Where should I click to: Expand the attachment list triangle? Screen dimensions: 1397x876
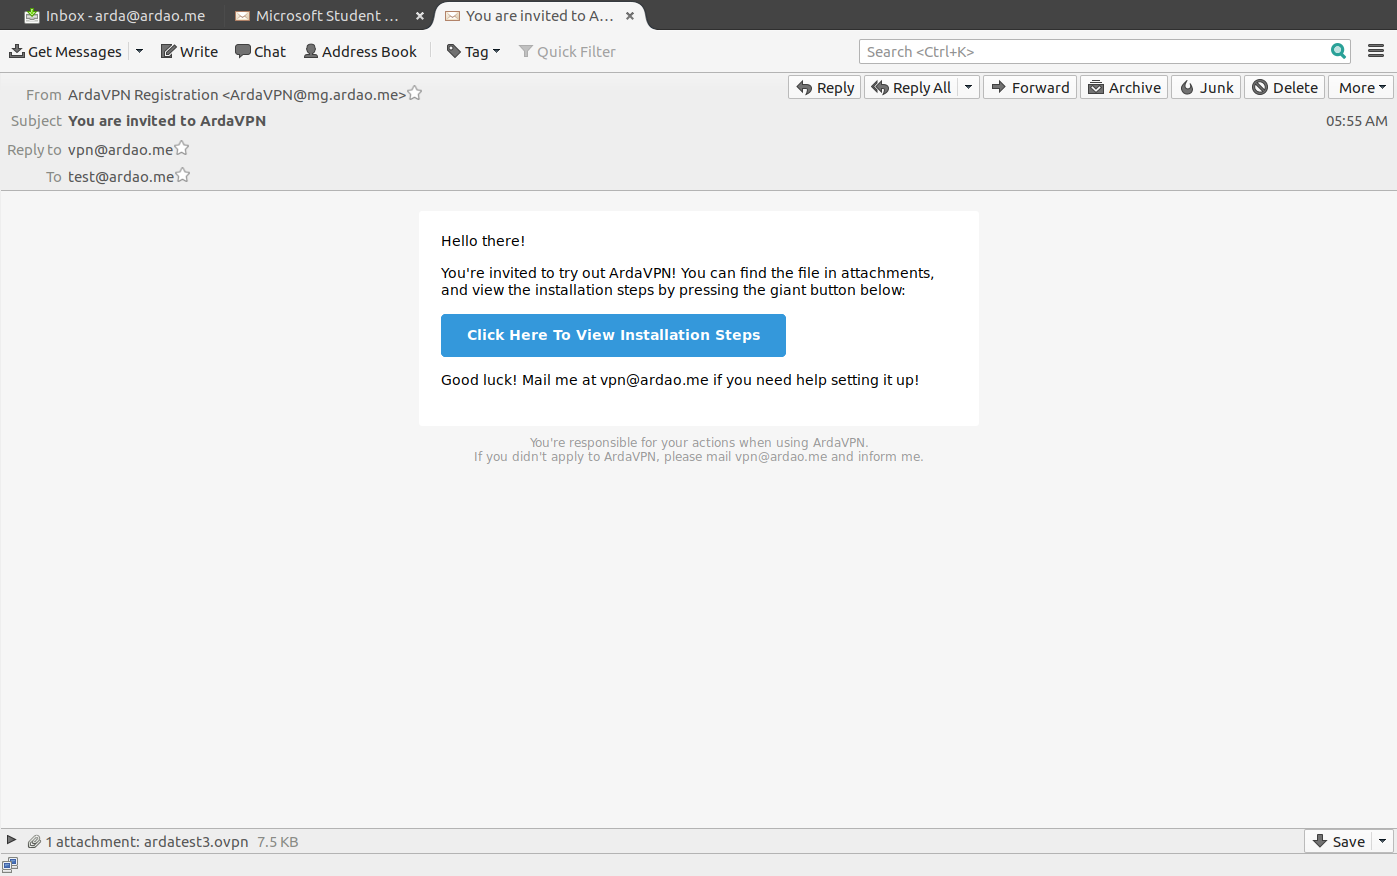point(11,840)
